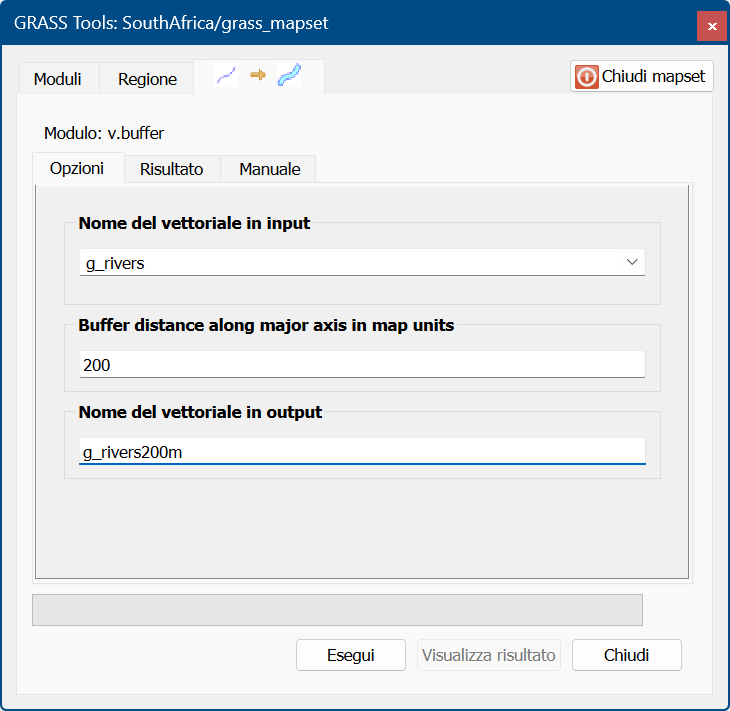
Task: Click the buffer distance field containing 200
Action: point(362,365)
